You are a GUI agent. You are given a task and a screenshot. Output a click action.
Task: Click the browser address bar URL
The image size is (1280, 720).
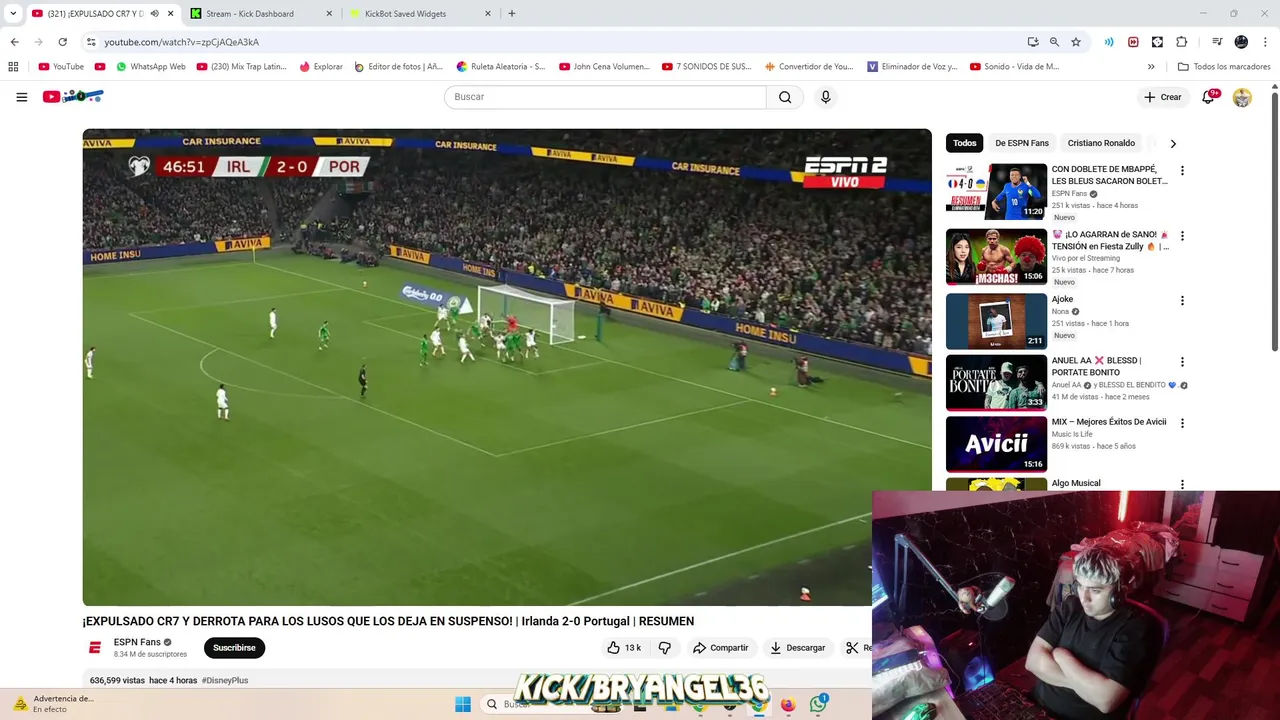tap(181, 42)
